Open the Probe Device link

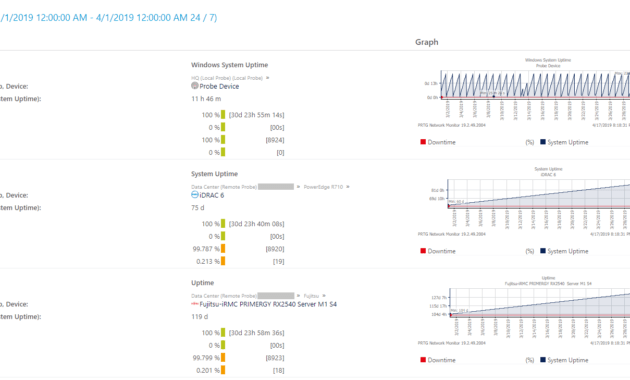tap(219, 86)
